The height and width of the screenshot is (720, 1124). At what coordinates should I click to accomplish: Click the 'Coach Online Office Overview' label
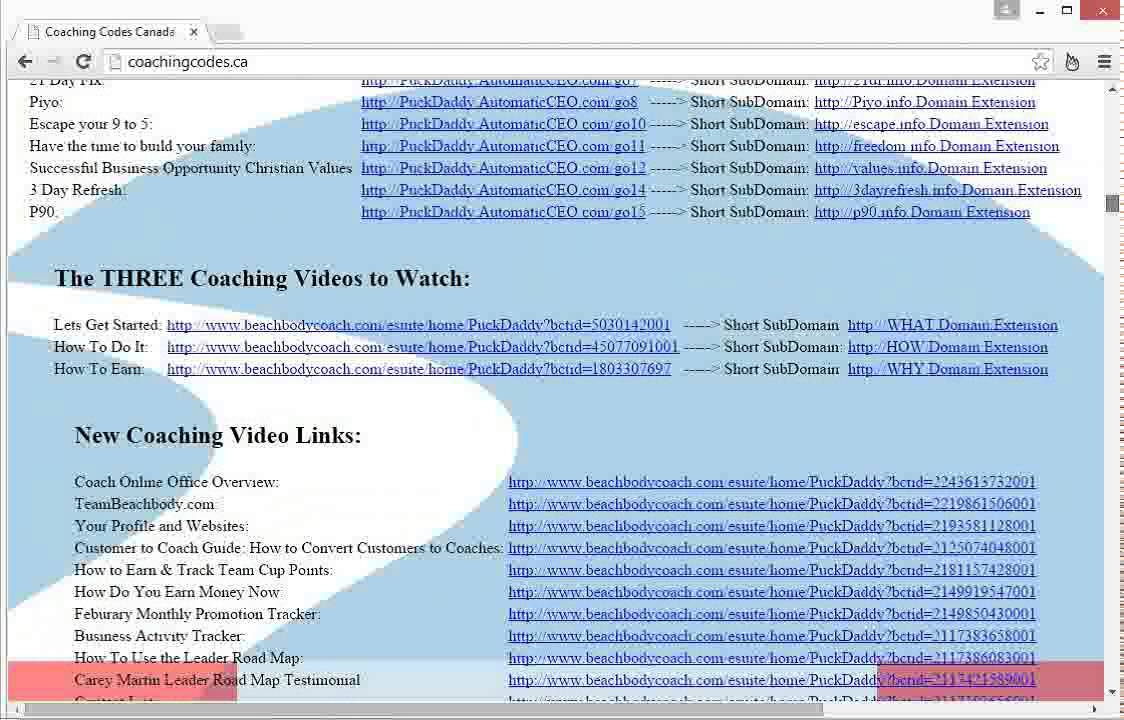pos(176,483)
